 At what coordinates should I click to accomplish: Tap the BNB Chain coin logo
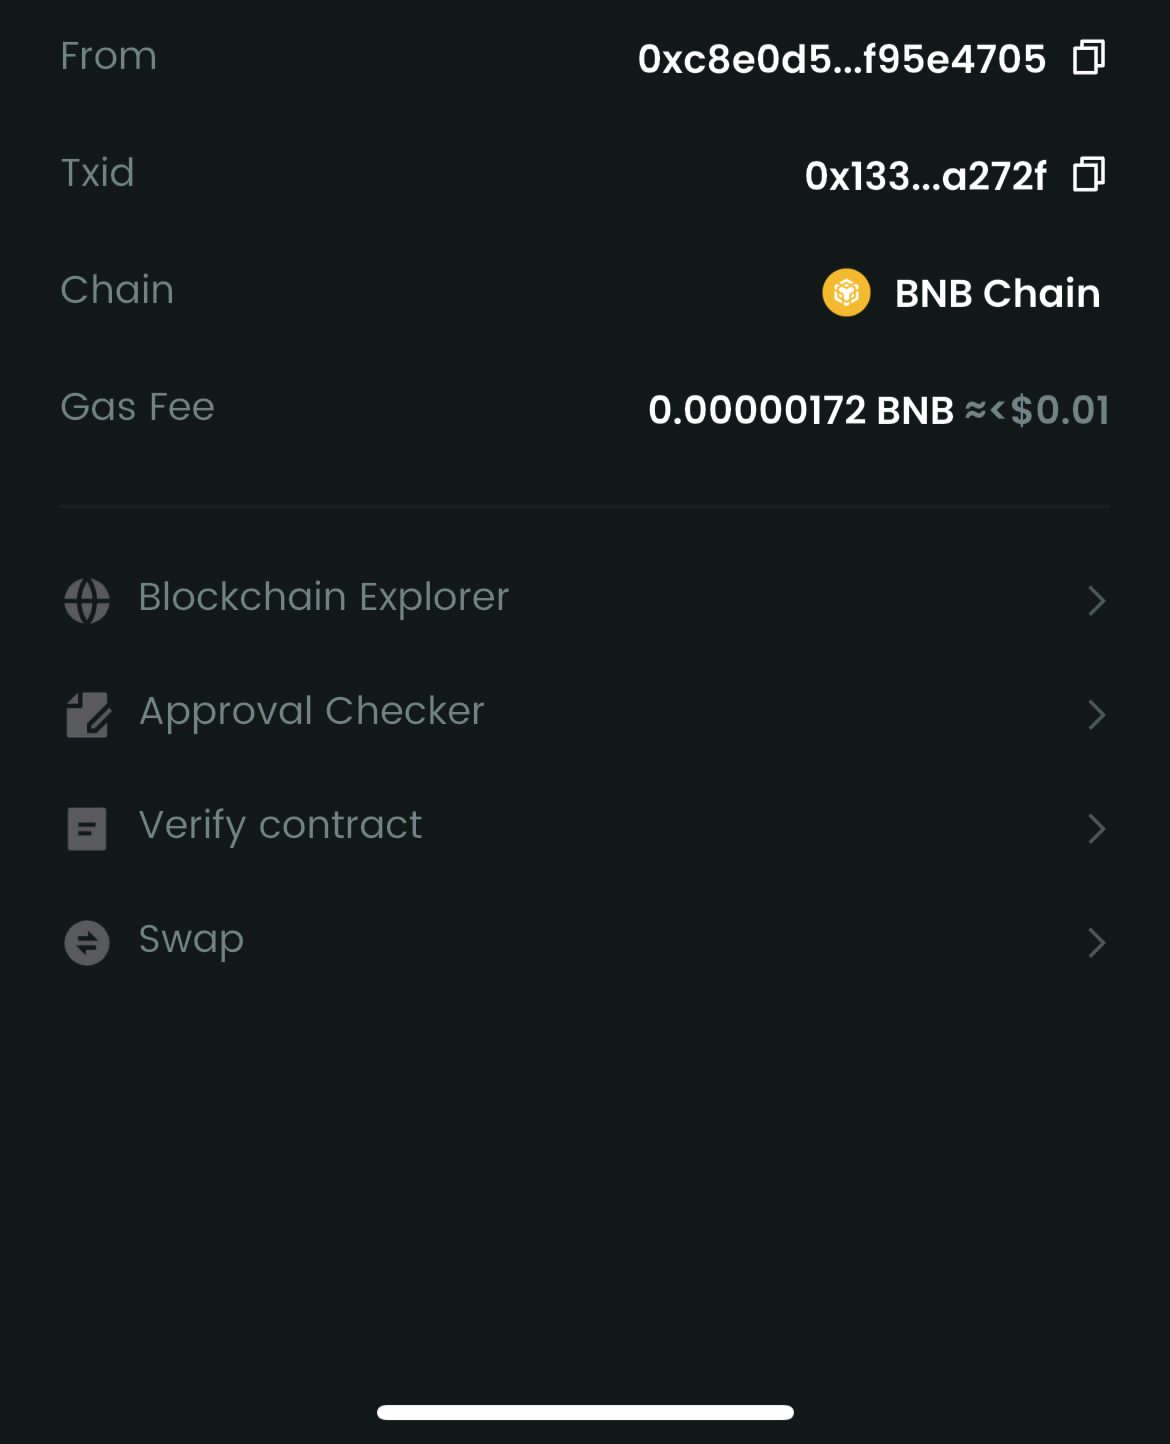(846, 293)
